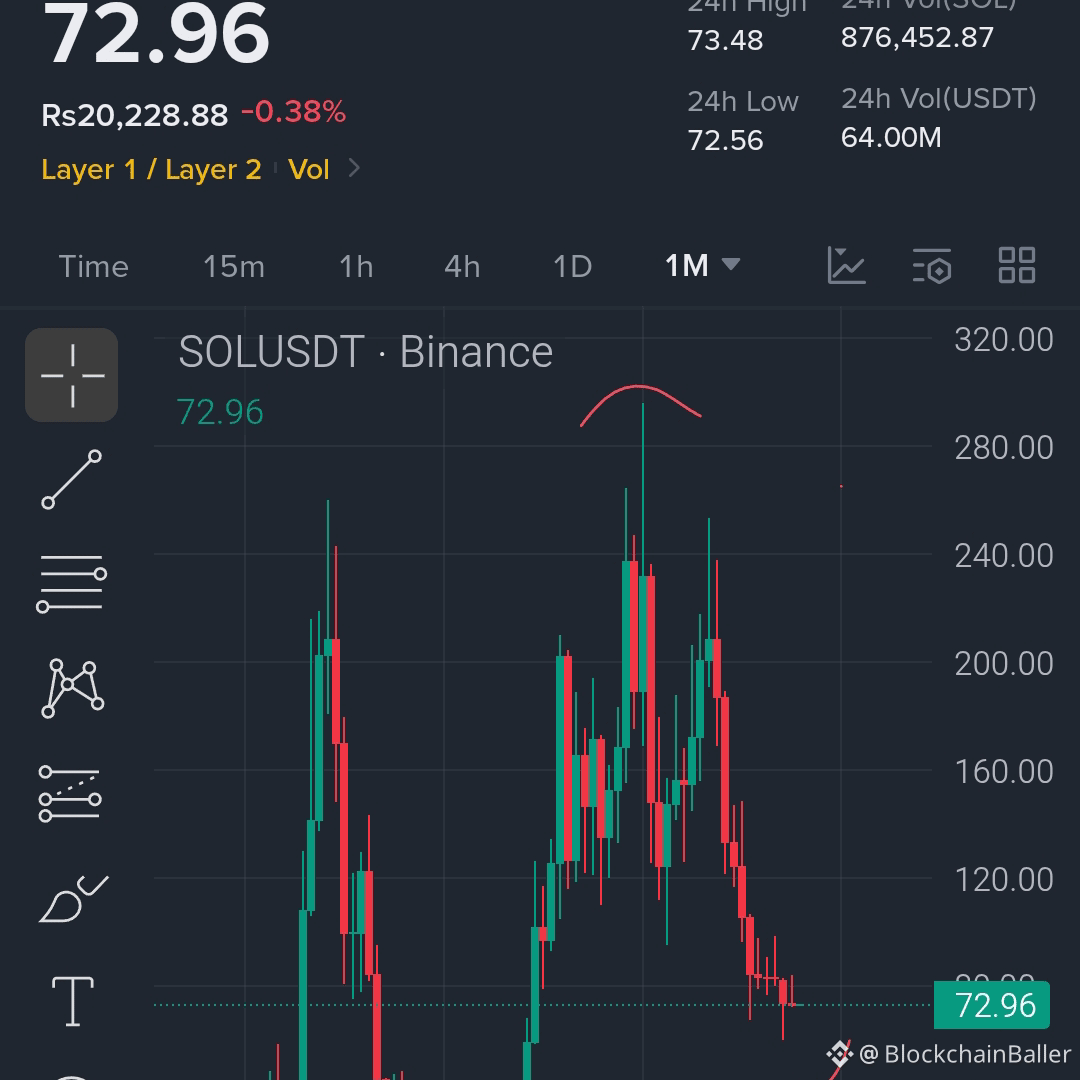Select the brush drawing tool

coord(73,899)
